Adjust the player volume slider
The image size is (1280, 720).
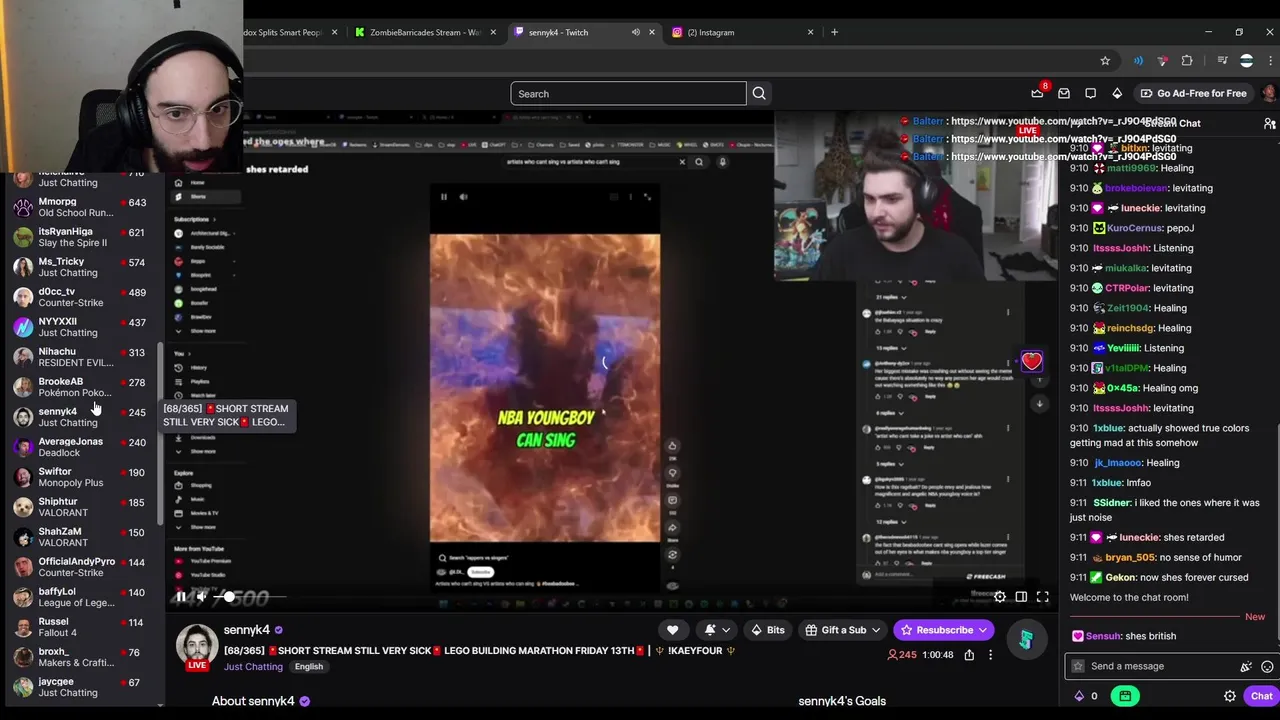(x=250, y=597)
